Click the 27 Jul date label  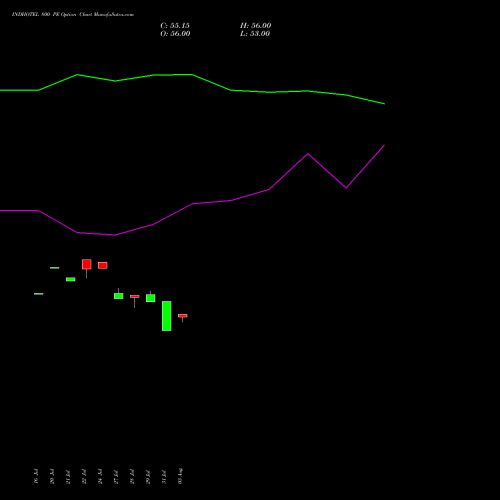[x=116, y=477]
